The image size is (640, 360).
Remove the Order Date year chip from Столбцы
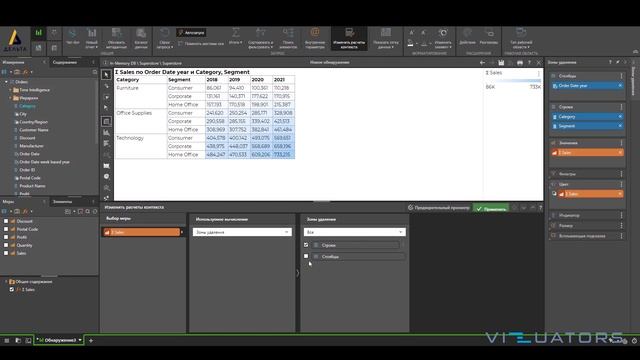620,86
